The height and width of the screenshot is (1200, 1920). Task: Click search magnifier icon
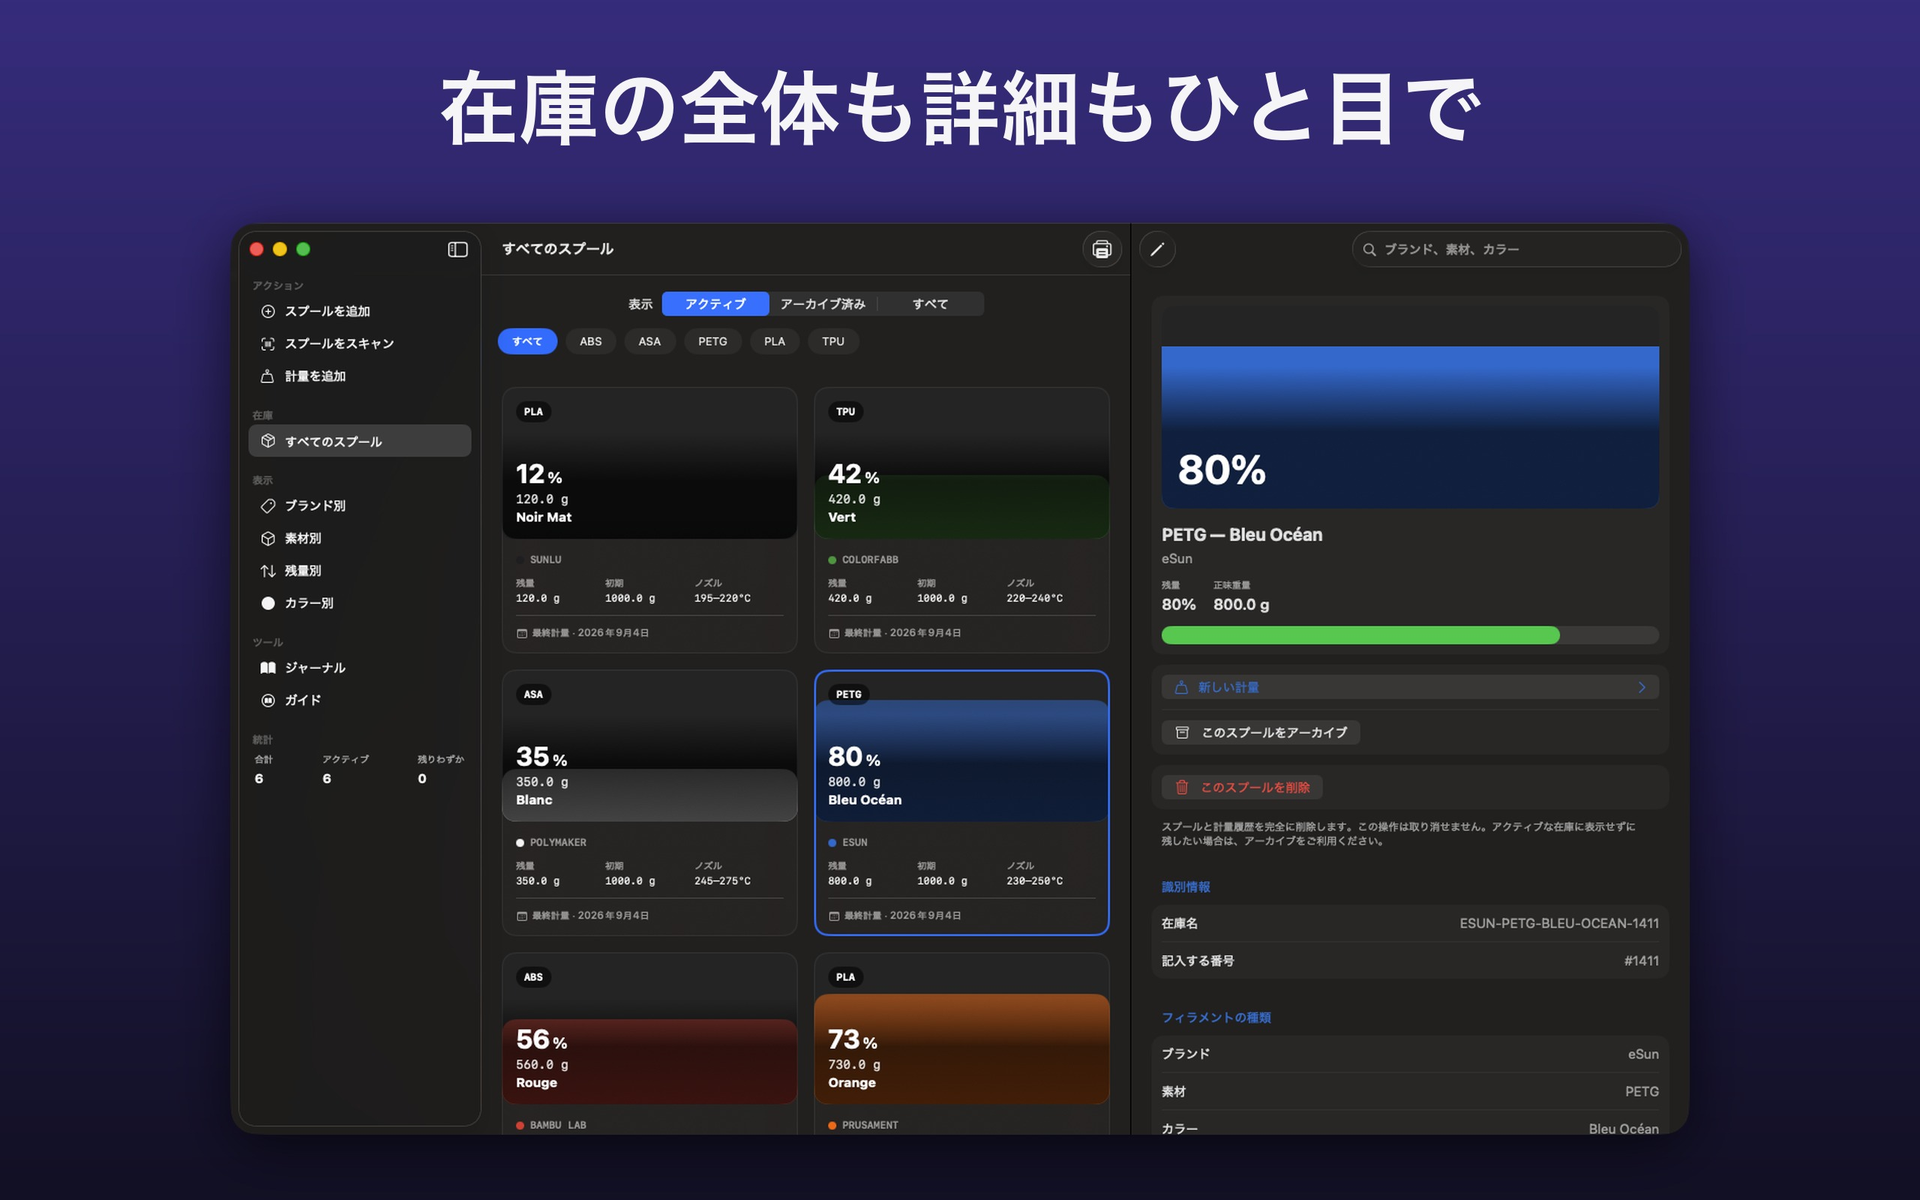(x=1369, y=249)
